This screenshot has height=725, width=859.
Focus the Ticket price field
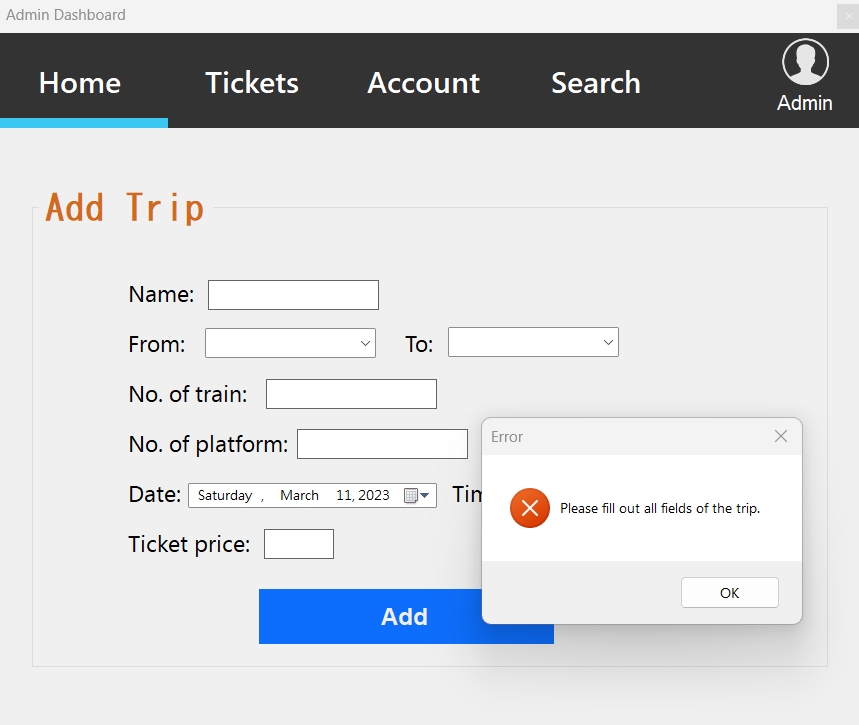click(x=299, y=544)
